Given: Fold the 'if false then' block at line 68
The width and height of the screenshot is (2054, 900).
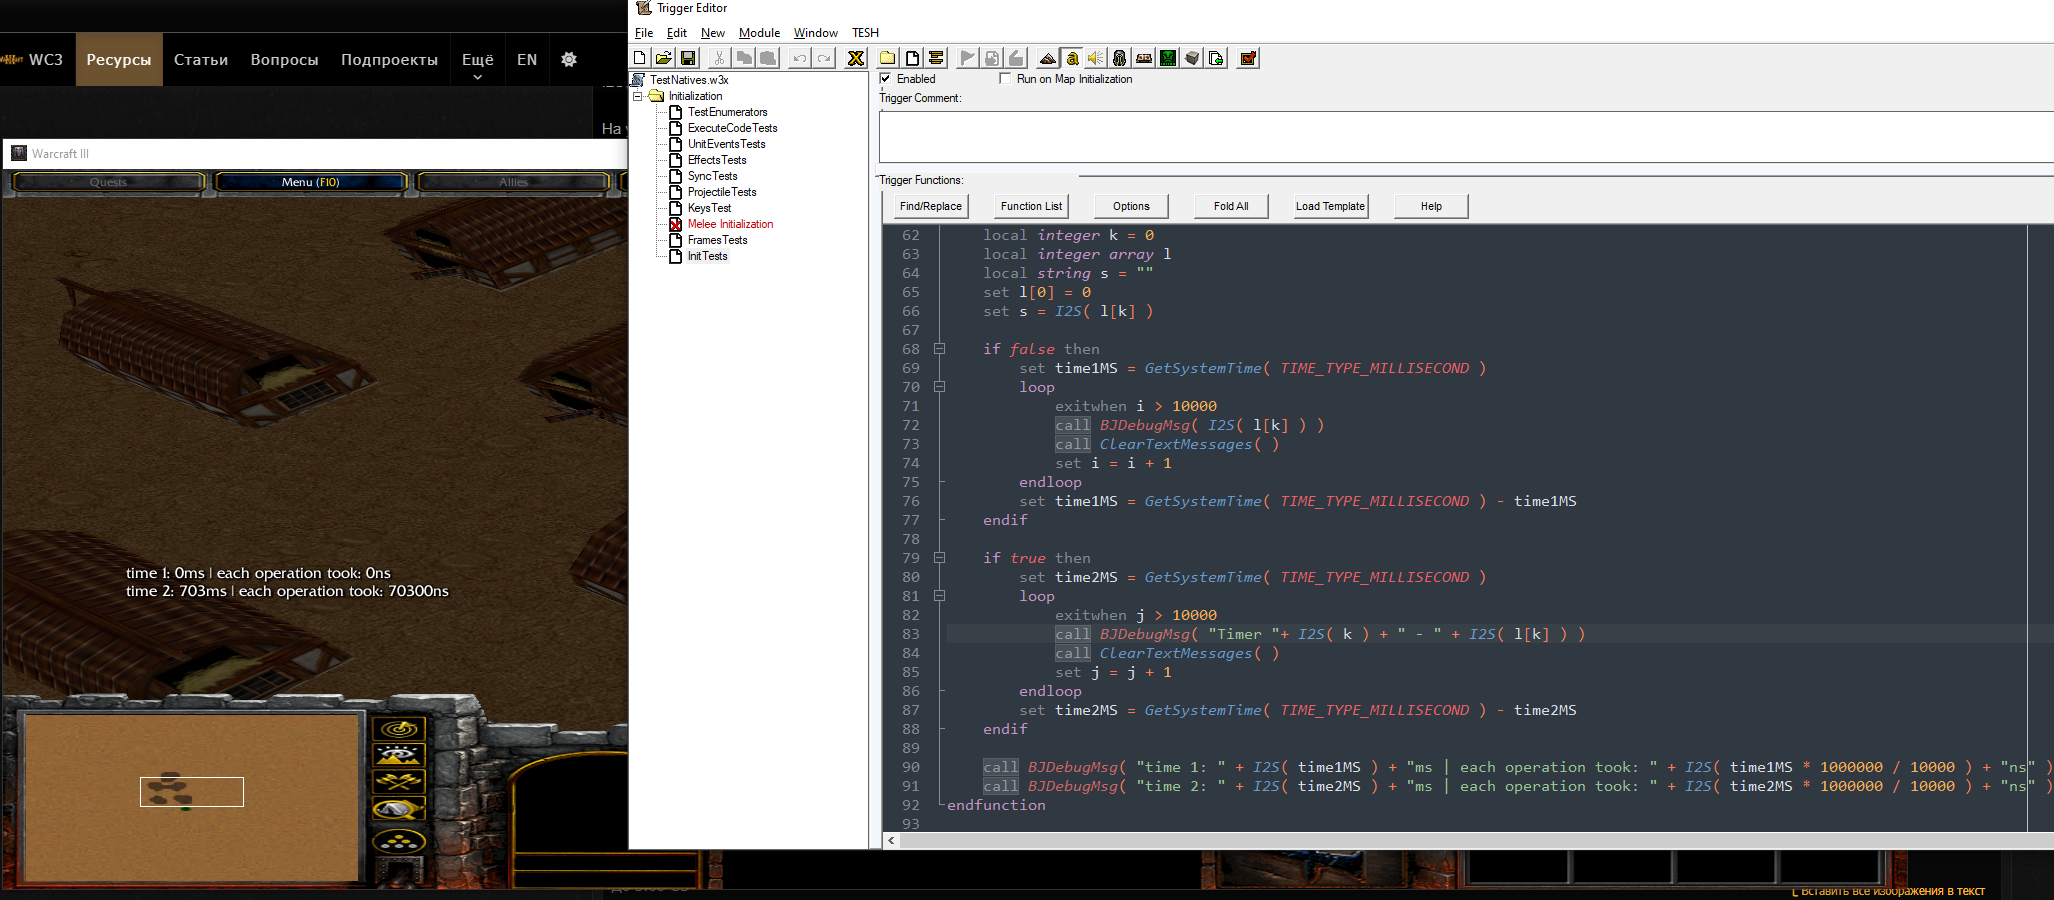Looking at the screenshot, I should coord(939,349).
